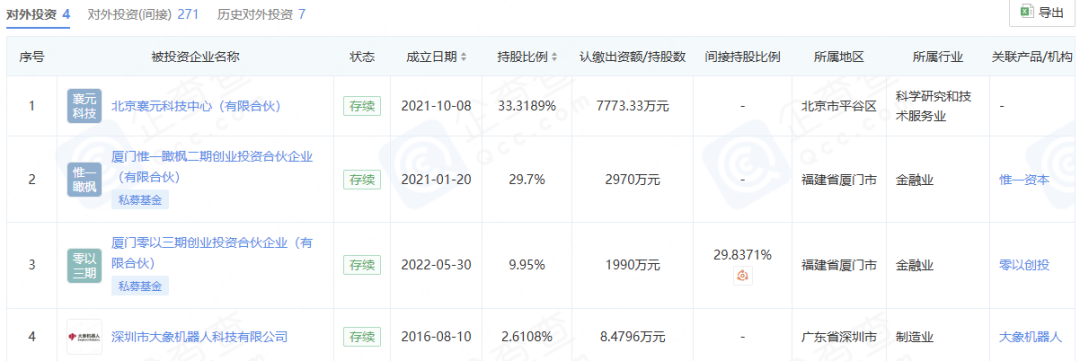Open the equity chain icon under 29.8371%
Image resolution: width=1080 pixels, height=361 pixels.
(x=743, y=277)
